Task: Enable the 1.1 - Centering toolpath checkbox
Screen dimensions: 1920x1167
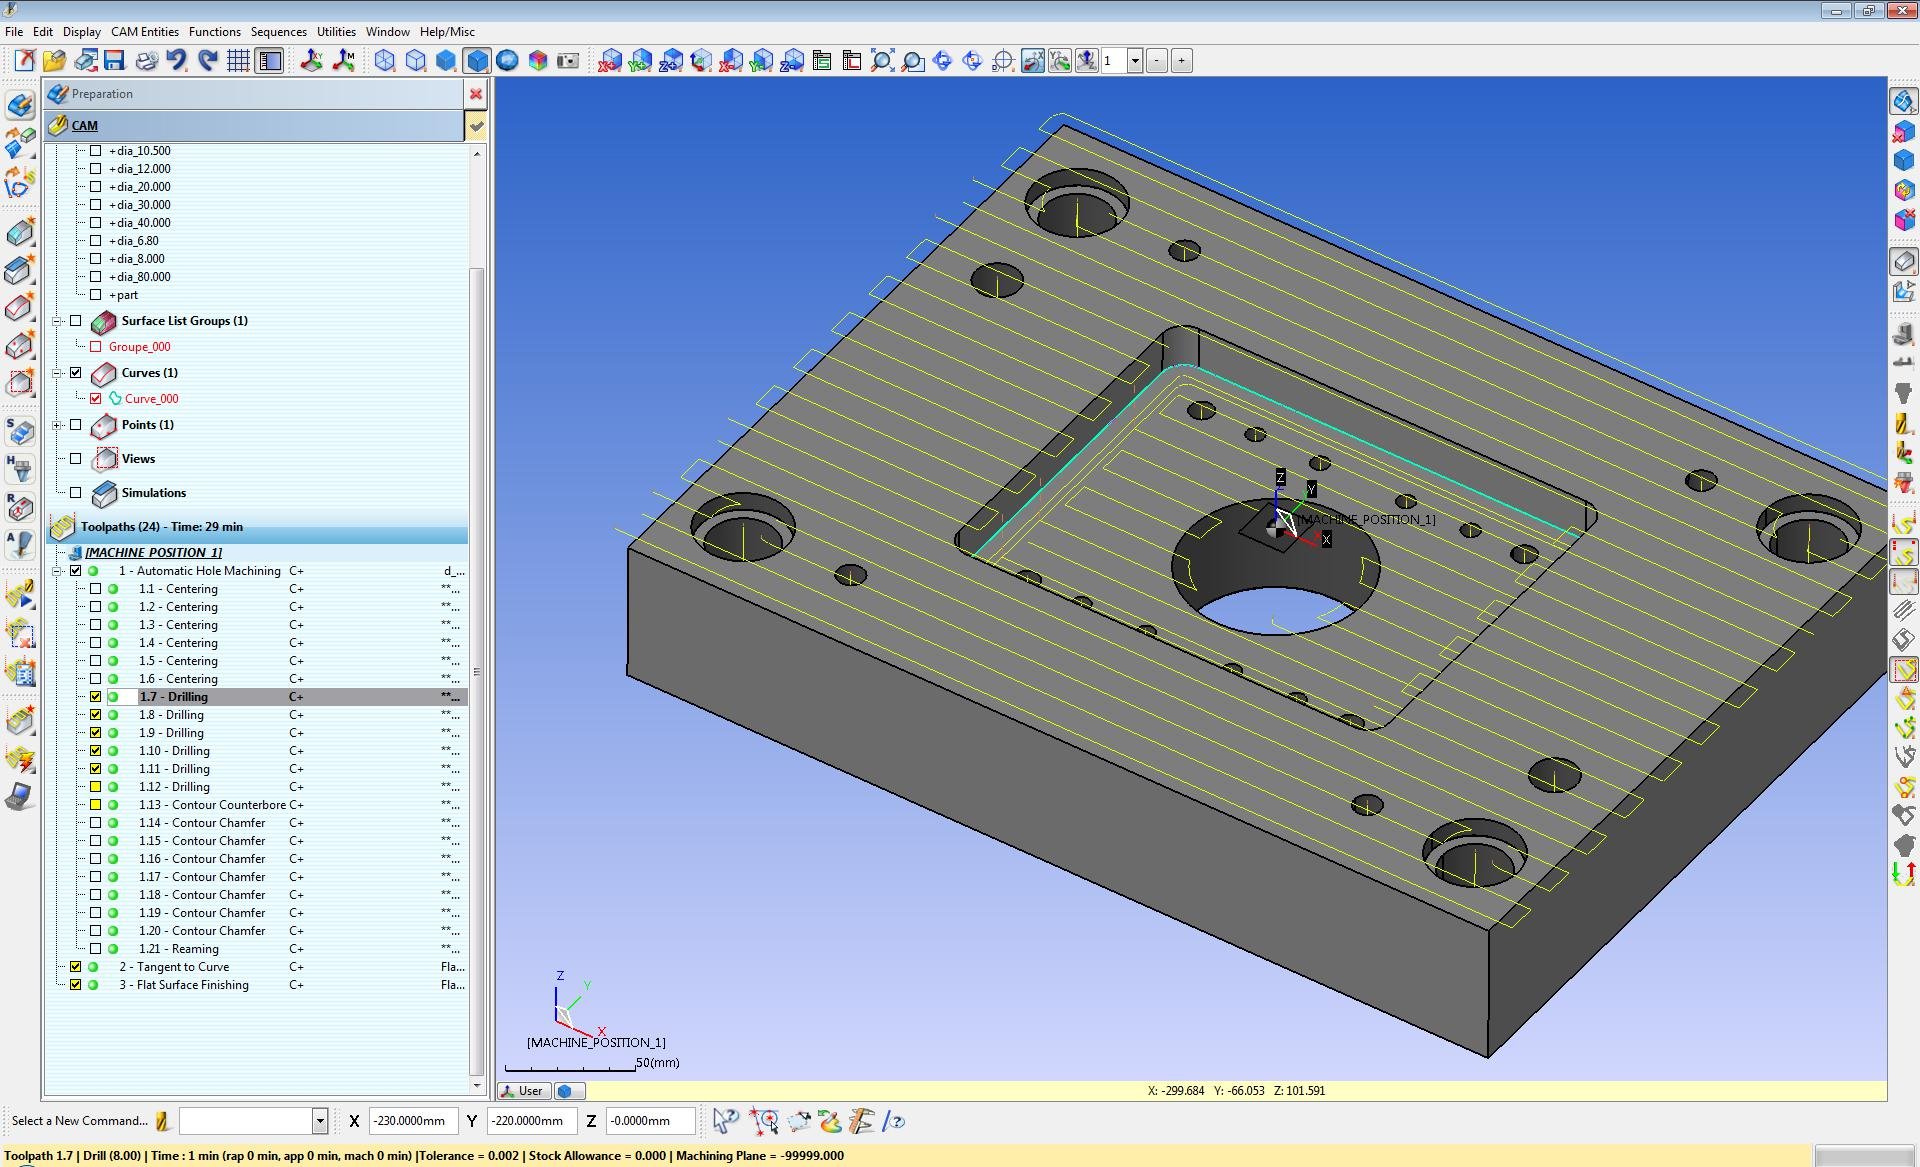Action: click(x=96, y=589)
